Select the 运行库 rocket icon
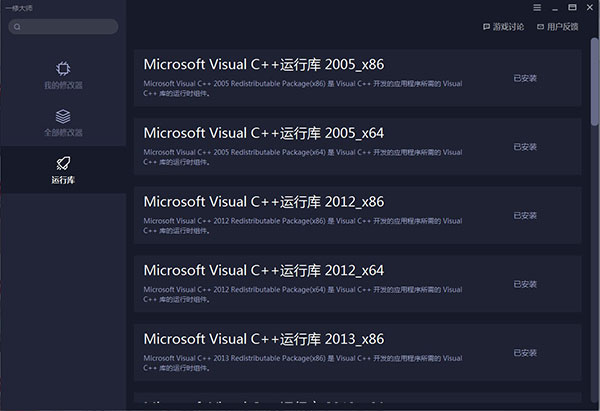Viewport: 600px width, 411px height. [63, 163]
